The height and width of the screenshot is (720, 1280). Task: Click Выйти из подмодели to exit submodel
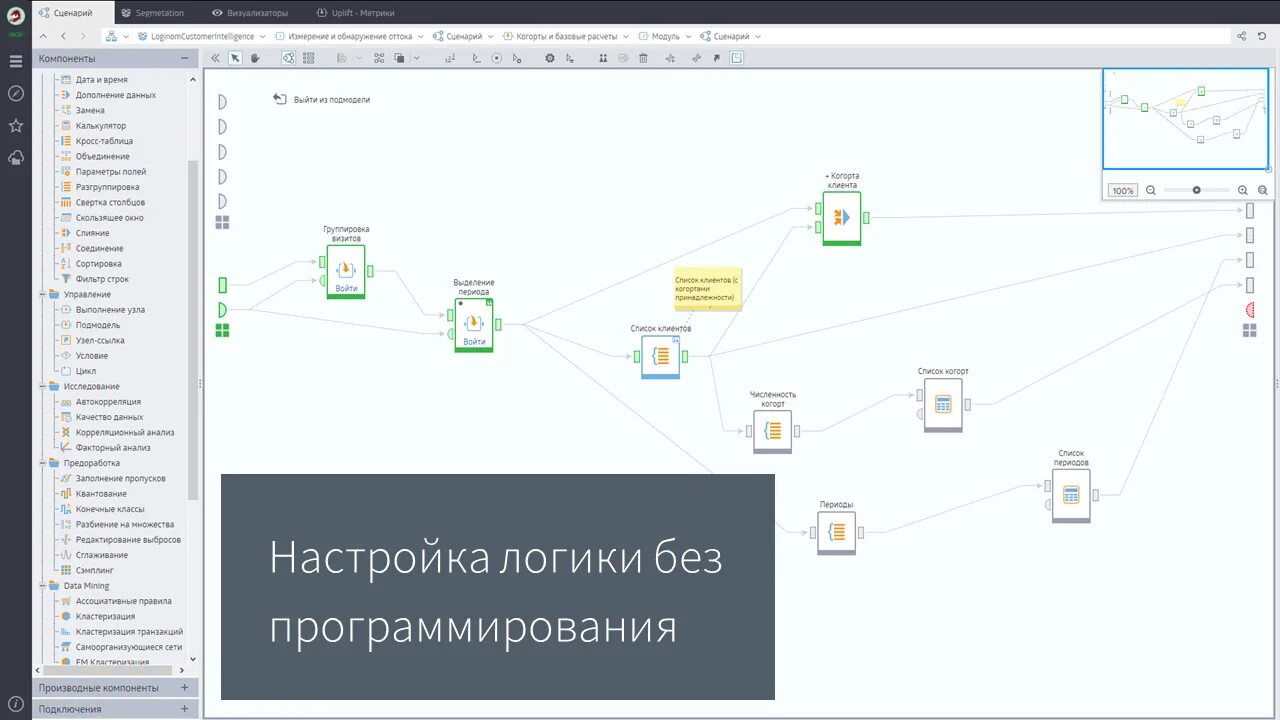click(x=330, y=99)
